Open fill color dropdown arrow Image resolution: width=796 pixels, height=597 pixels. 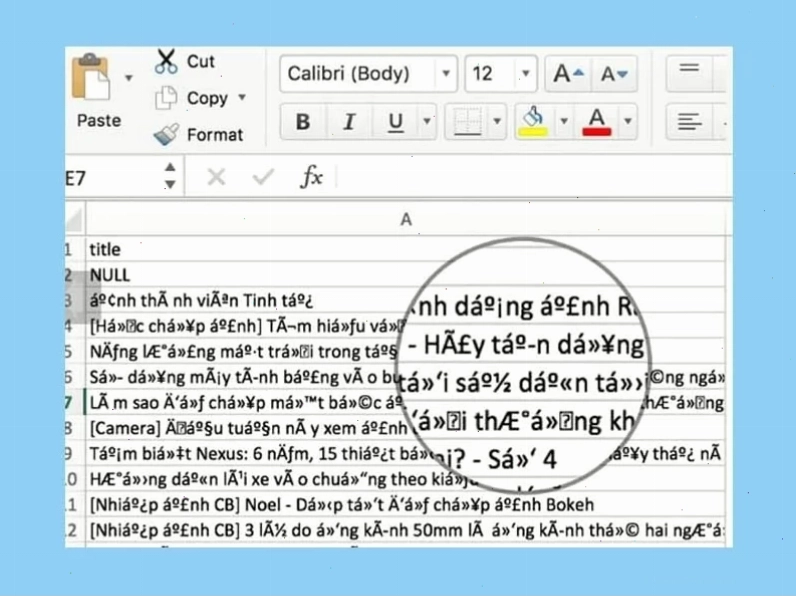point(563,121)
